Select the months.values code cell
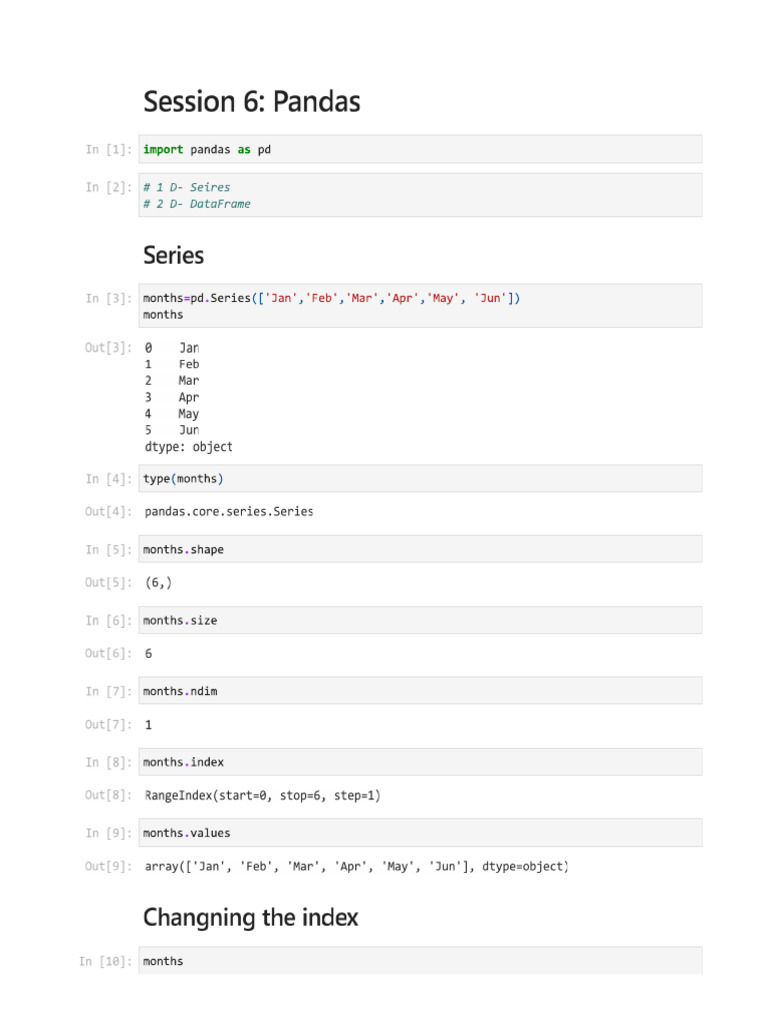This screenshot has height=1024, width=768. point(420,833)
